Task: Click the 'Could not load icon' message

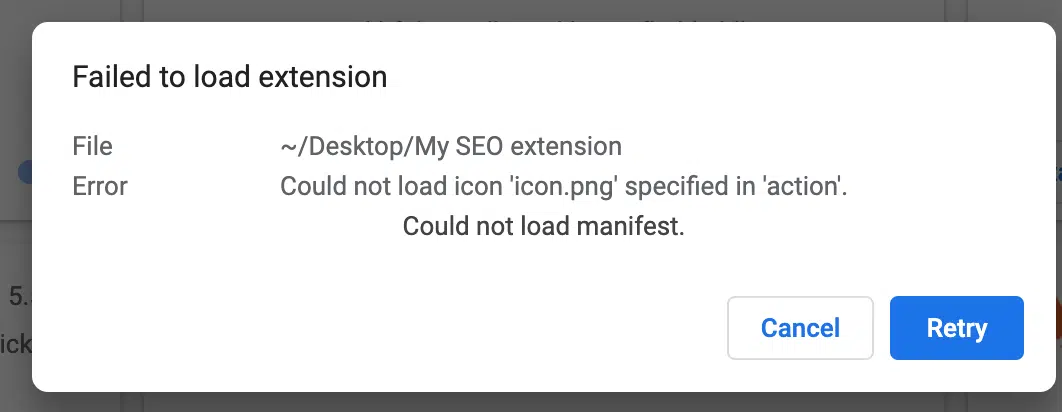Action: pos(563,186)
